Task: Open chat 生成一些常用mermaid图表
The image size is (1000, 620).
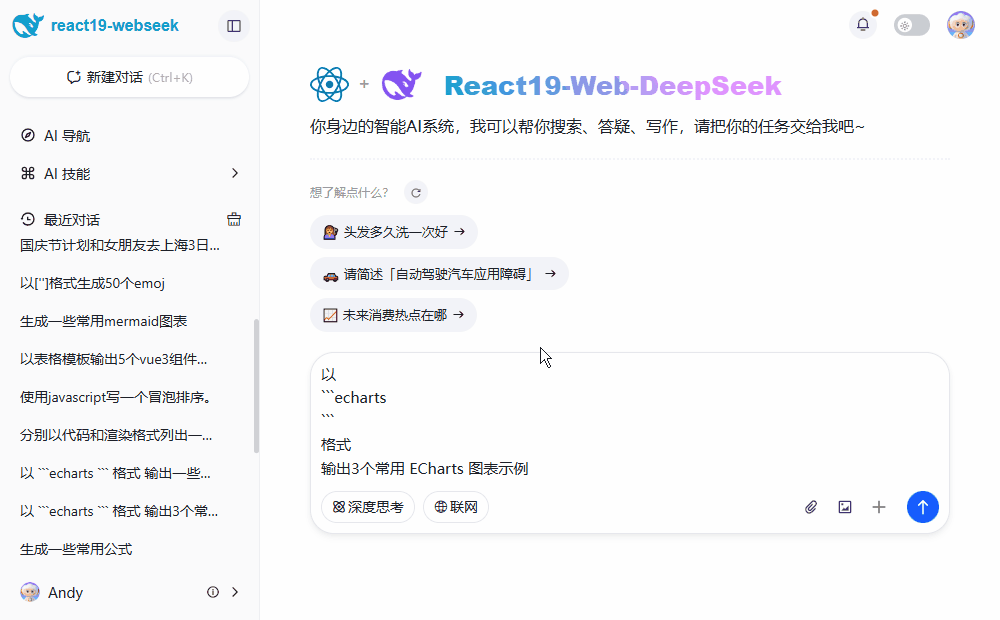Action: pyautogui.click(x=103, y=321)
